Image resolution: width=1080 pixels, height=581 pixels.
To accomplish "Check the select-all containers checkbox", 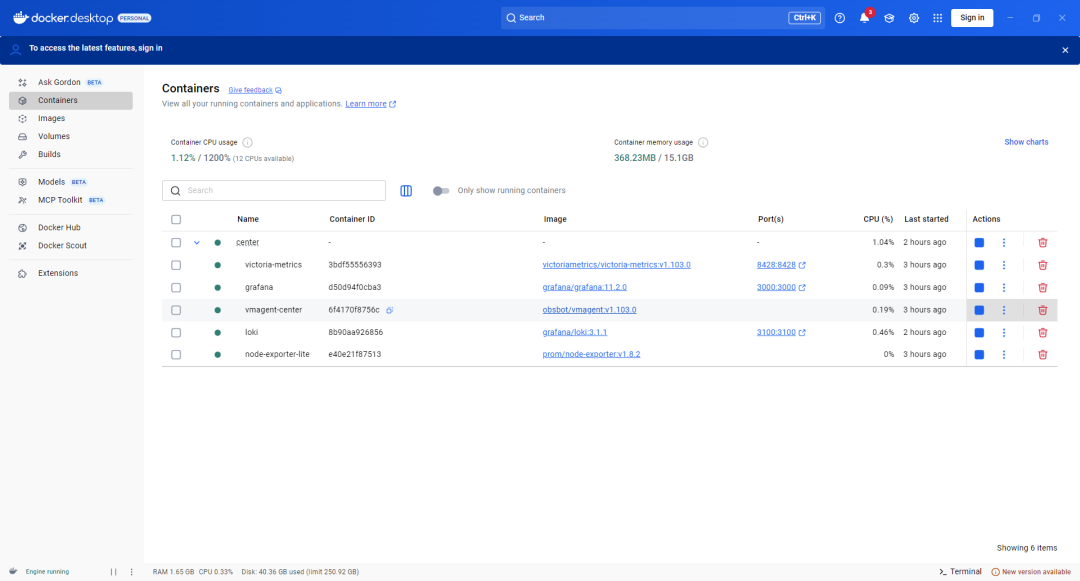I will (x=176, y=219).
